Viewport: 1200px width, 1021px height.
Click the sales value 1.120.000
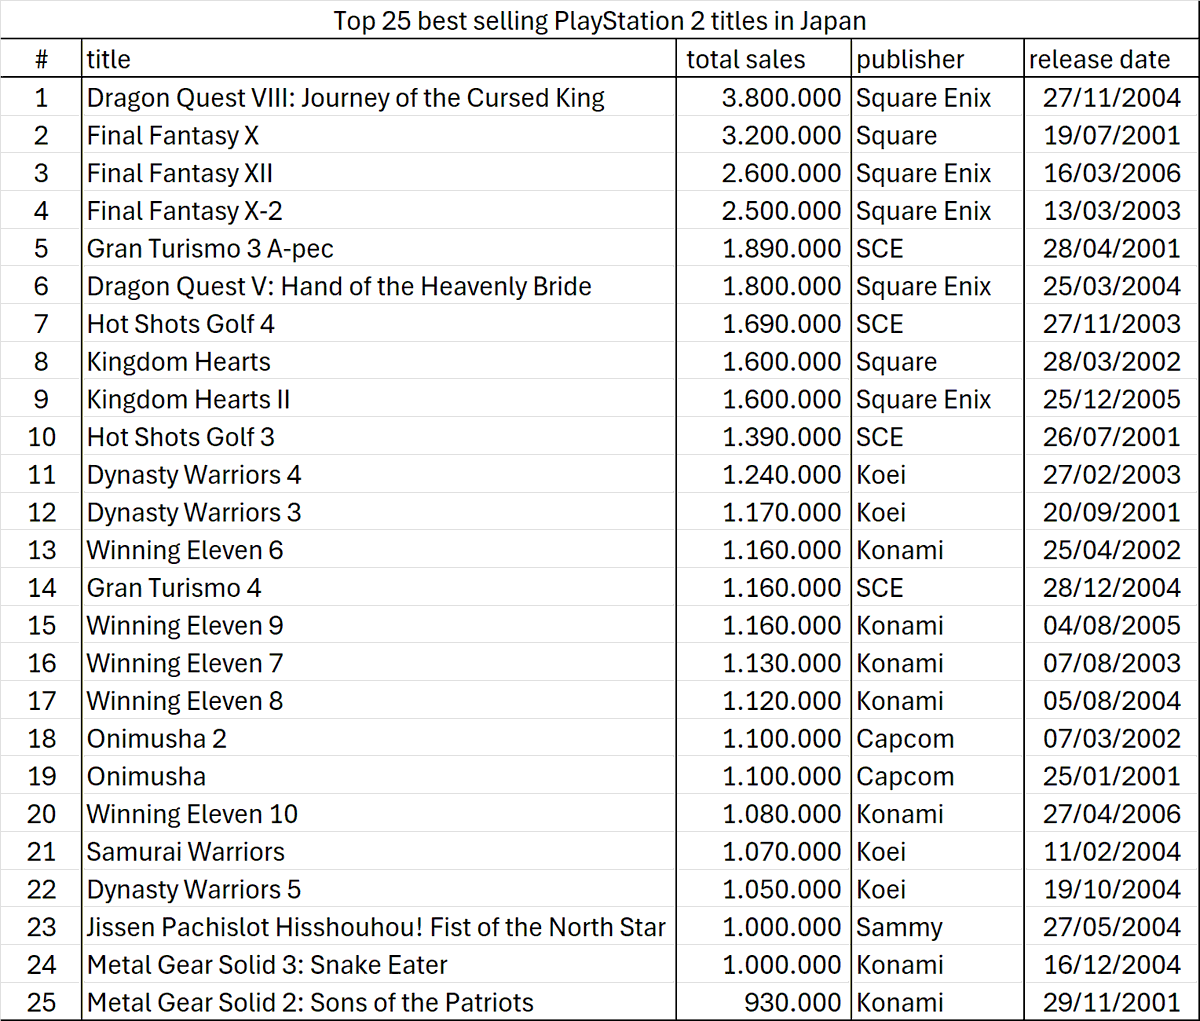764,701
